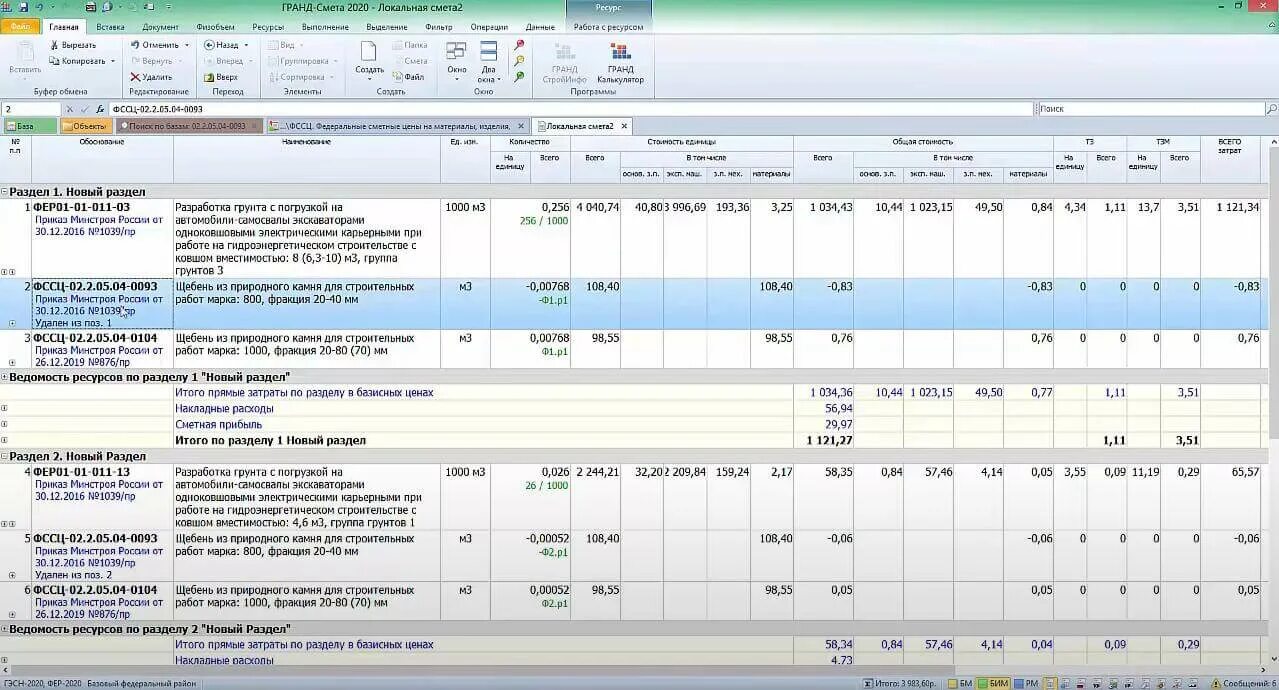This screenshot has height=690, width=1279.
Task: Toggle the БИМ mode in status bar
Action: click(x=993, y=683)
